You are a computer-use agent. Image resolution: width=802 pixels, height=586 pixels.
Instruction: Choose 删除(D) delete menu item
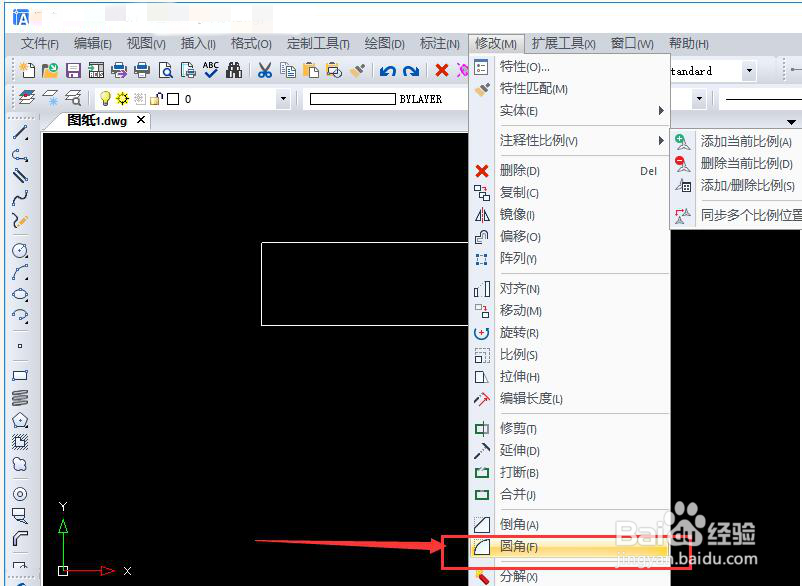569,171
